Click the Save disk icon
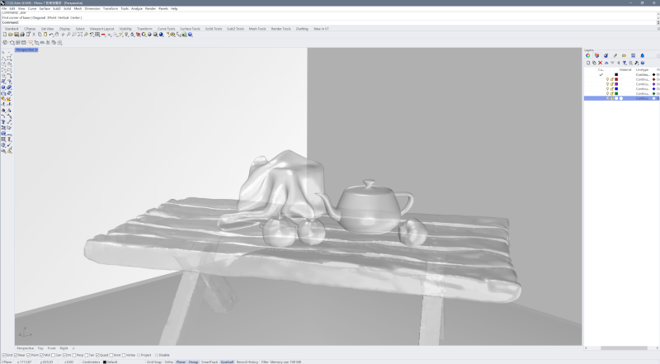Viewport: 660px width, 364px height. pyautogui.click(x=16, y=35)
